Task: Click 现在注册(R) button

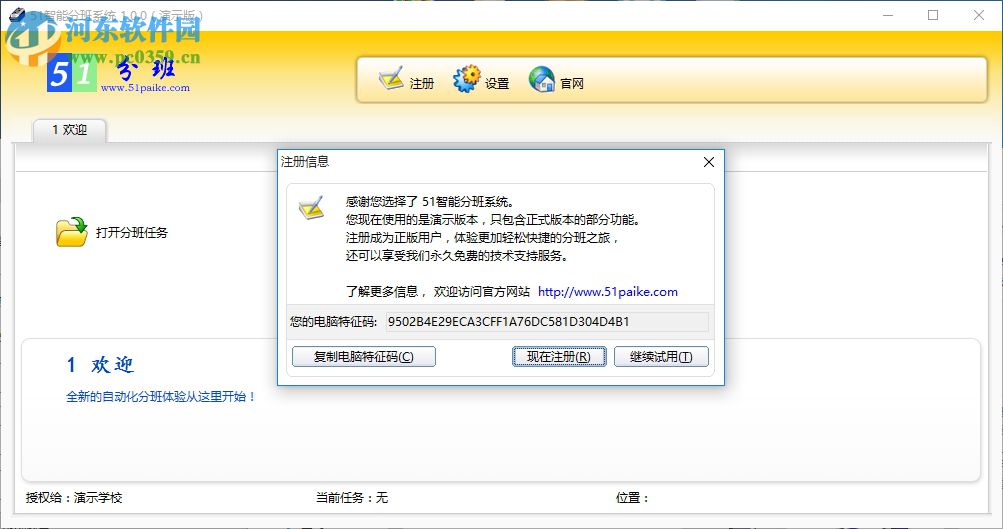Action: pos(559,356)
